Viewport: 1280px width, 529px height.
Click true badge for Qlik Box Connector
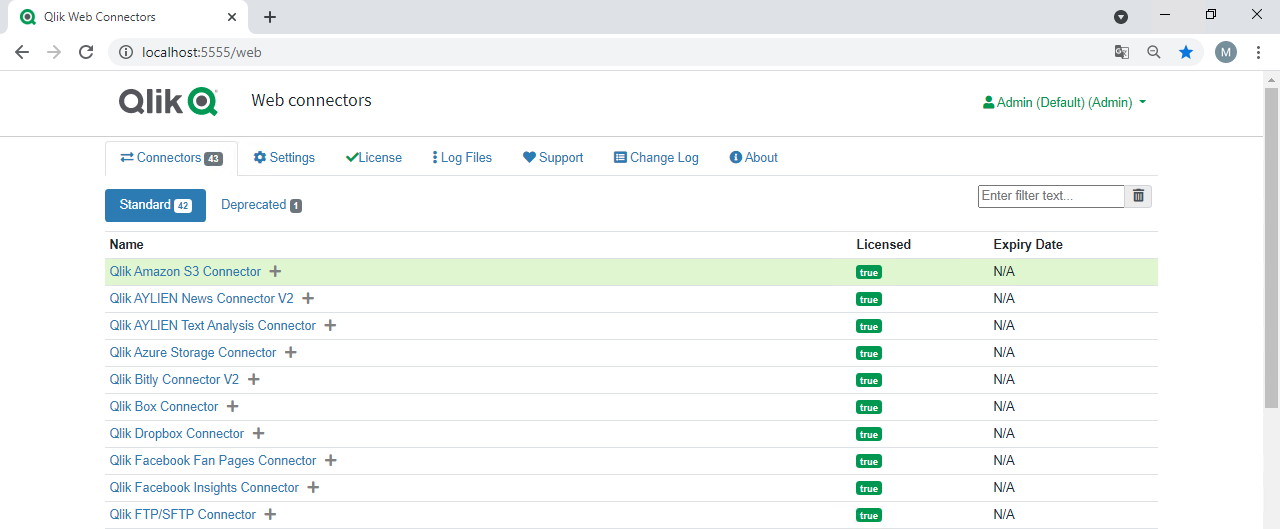coord(869,407)
